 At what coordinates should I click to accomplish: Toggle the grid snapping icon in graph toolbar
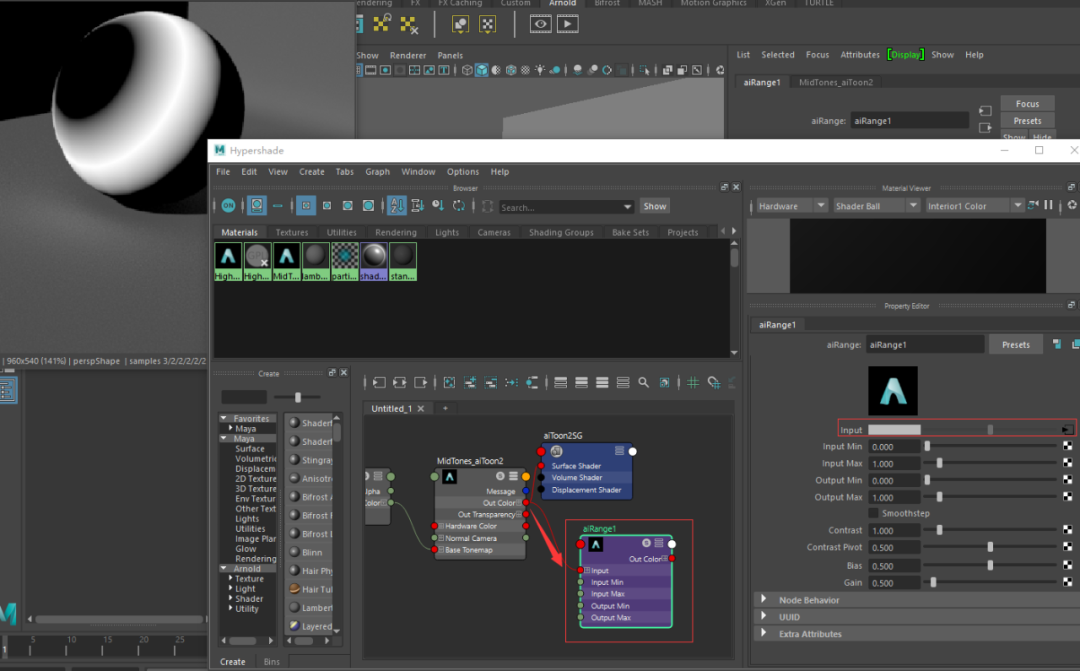pyautogui.click(x=714, y=382)
